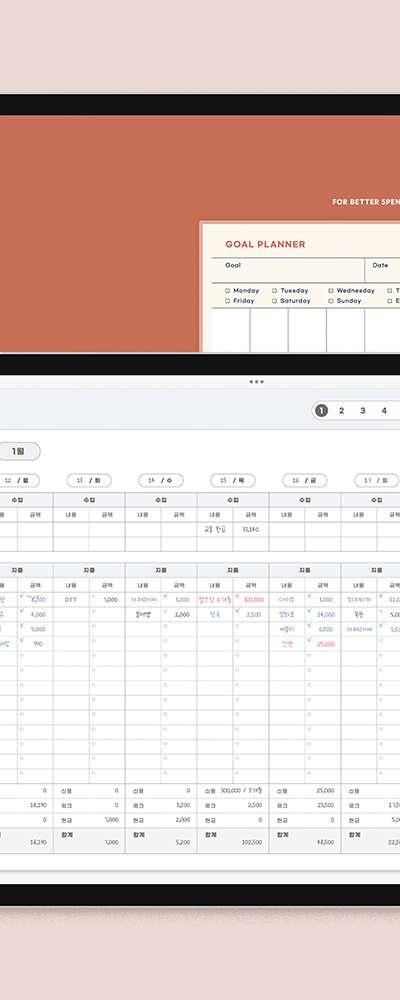400x1000 pixels.
Task: Tick the Friday checkbox
Action: click(x=227, y=301)
